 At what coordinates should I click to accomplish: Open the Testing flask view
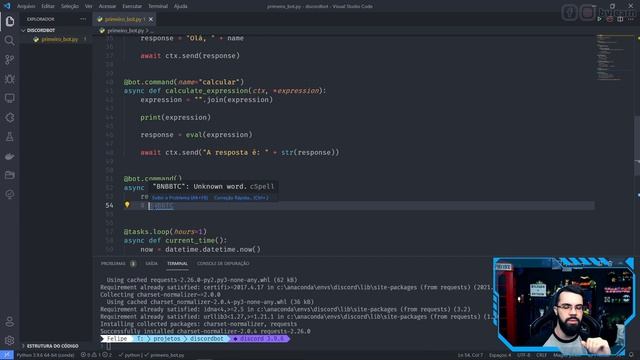coord(10,137)
